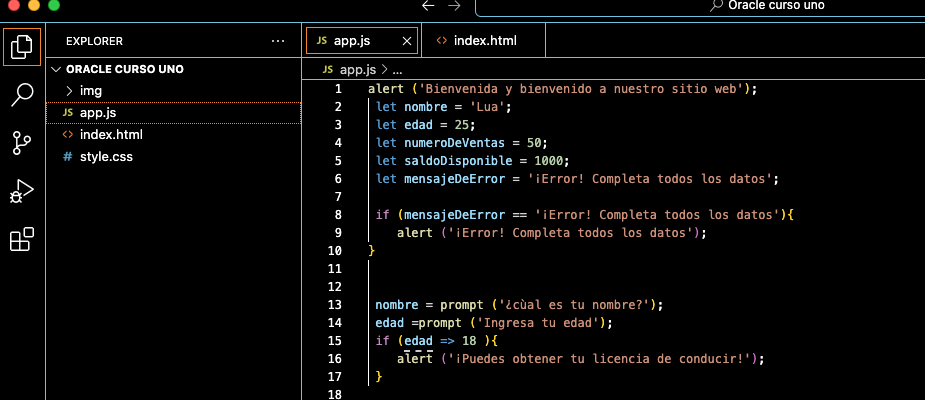The width and height of the screenshot is (925, 400).
Task: Click underlined edad on line 15
Action: (418, 340)
